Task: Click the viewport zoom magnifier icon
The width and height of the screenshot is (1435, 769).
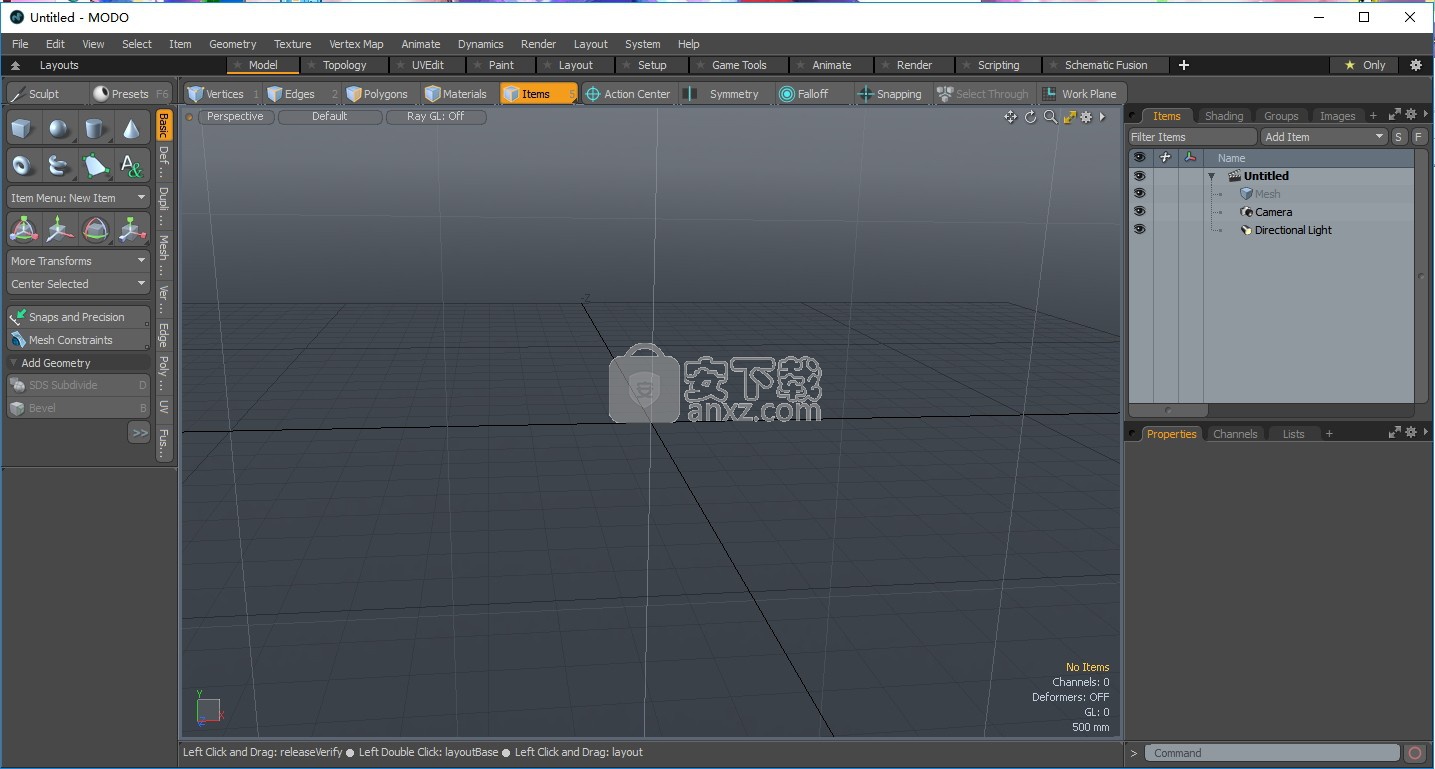Action: (x=1050, y=117)
